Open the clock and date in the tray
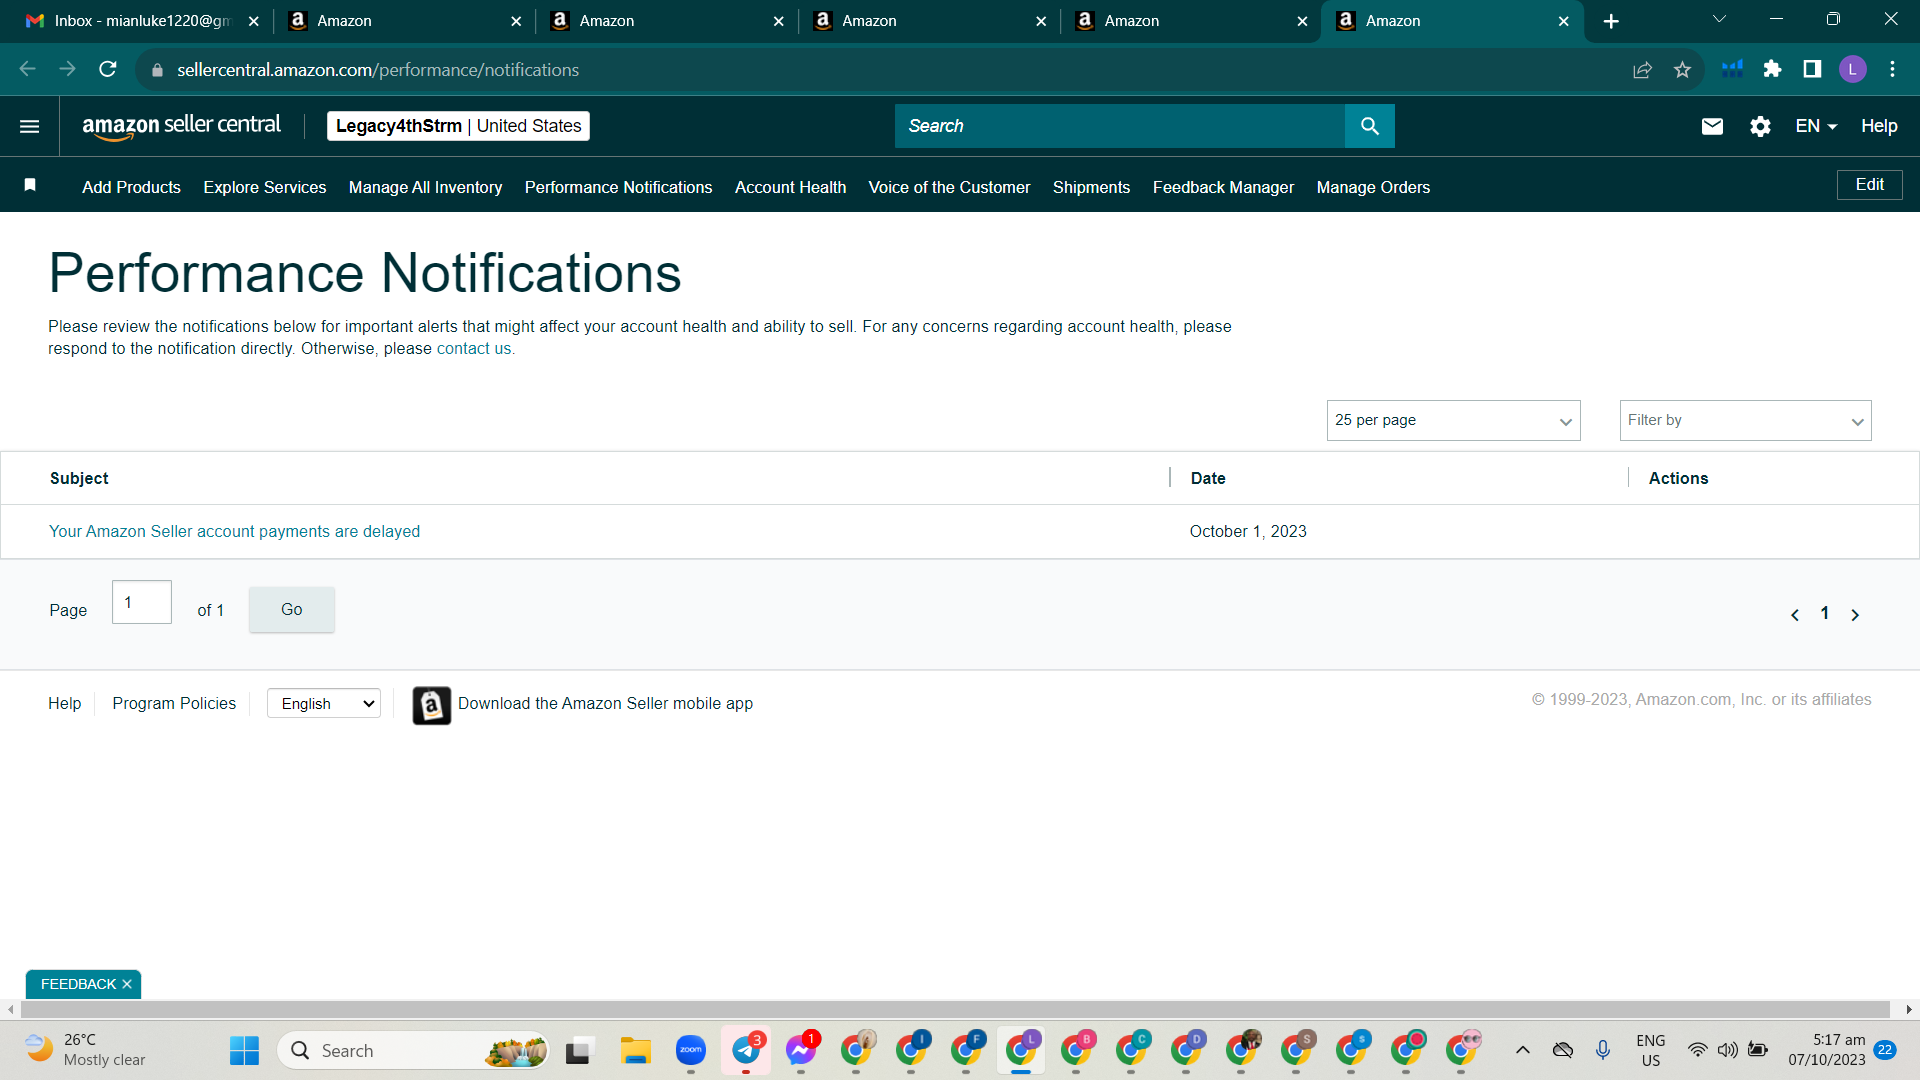 click(x=1827, y=1050)
